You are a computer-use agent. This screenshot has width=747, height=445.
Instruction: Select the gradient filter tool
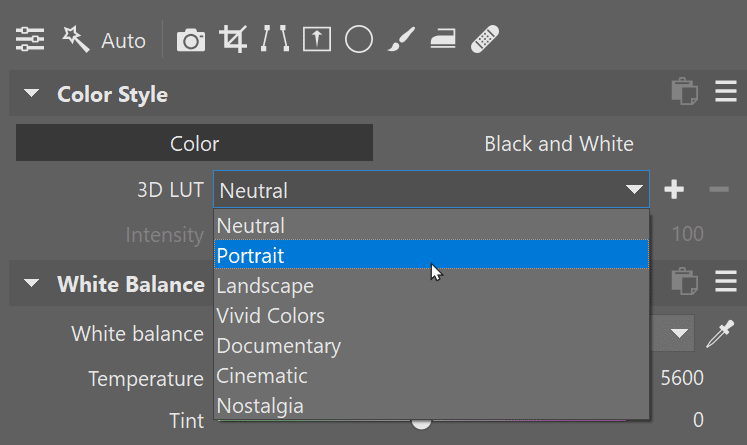pyautogui.click(x=317, y=39)
